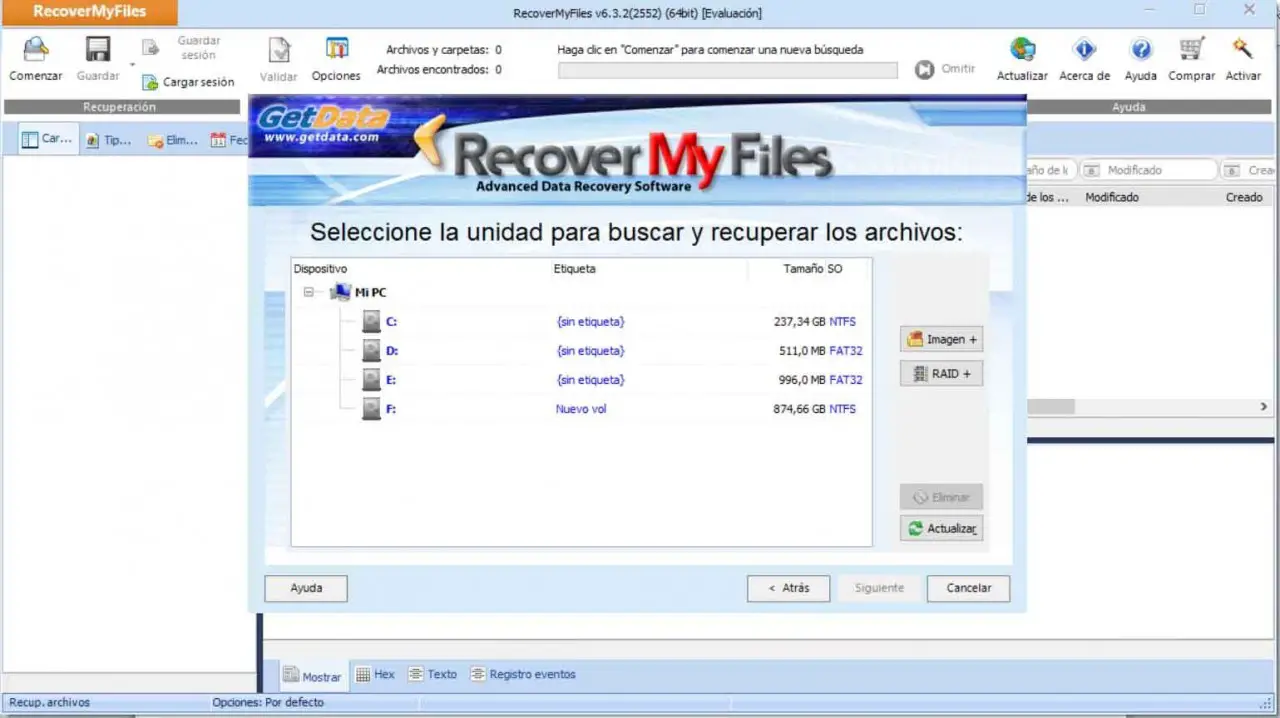Click the Siguiente button
The image size is (1280, 718).
click(x=879, y=588)
